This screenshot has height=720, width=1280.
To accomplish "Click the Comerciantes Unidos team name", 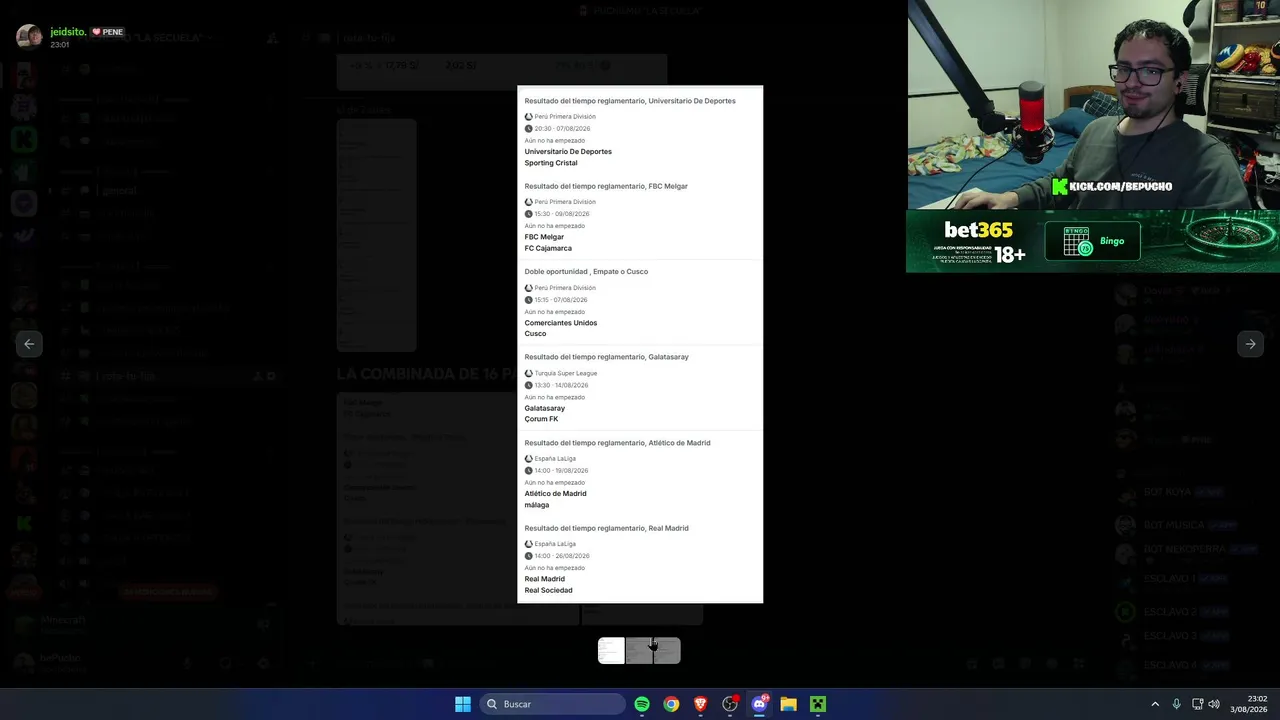I will point(561,323).
